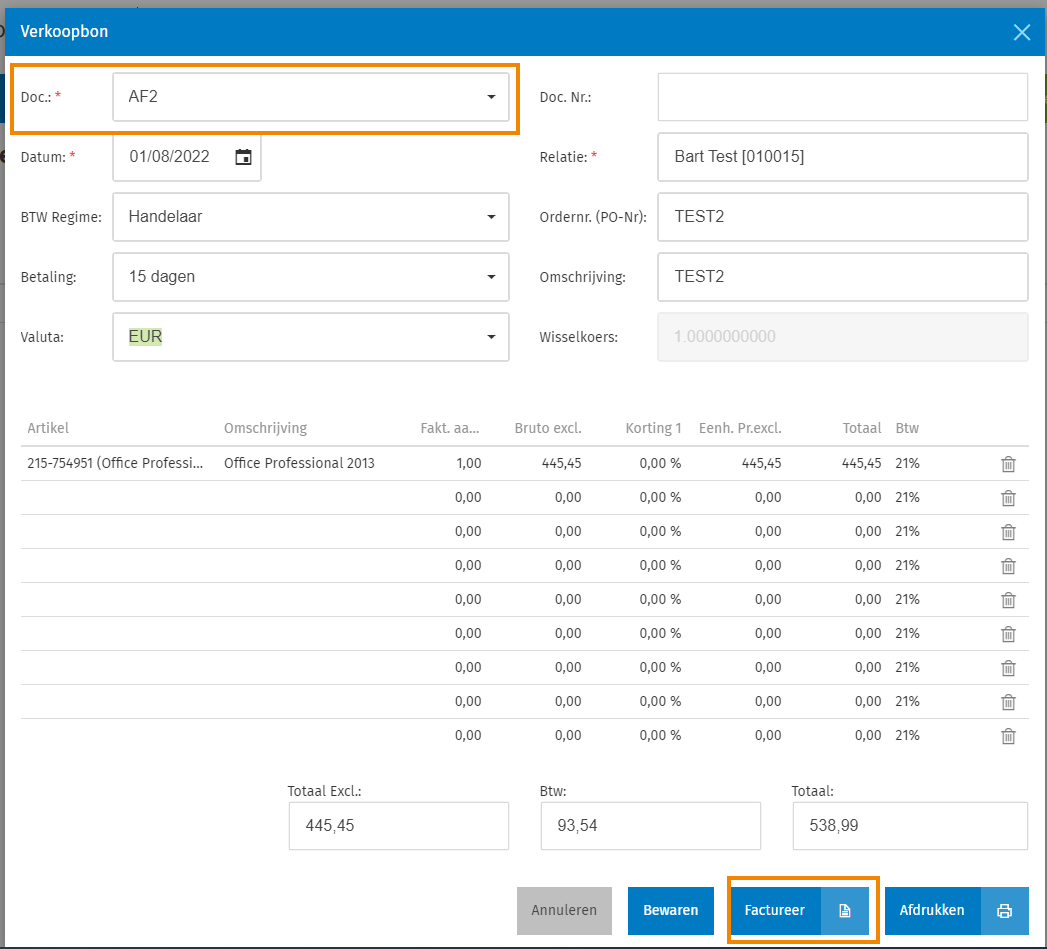Image resolution: width=1047 pixels, height=949 pixels.
Task: Click the Bruto excl. column header
Action: coord(548,428)
